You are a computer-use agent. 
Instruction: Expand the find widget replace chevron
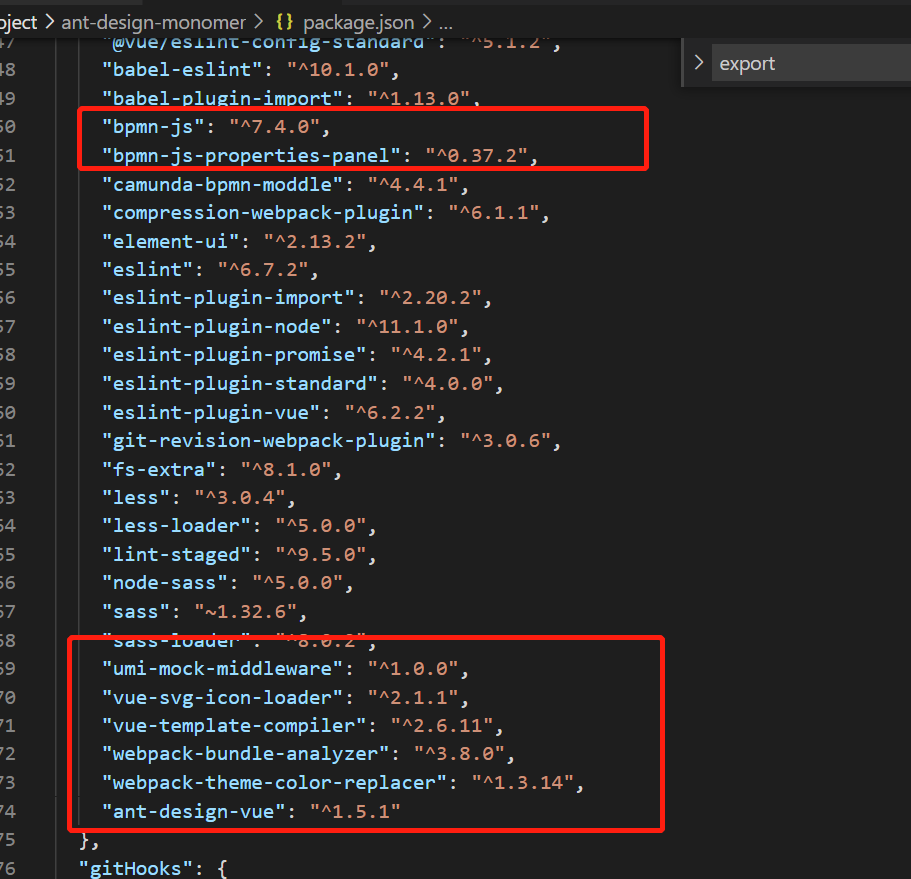click(698, 62)
